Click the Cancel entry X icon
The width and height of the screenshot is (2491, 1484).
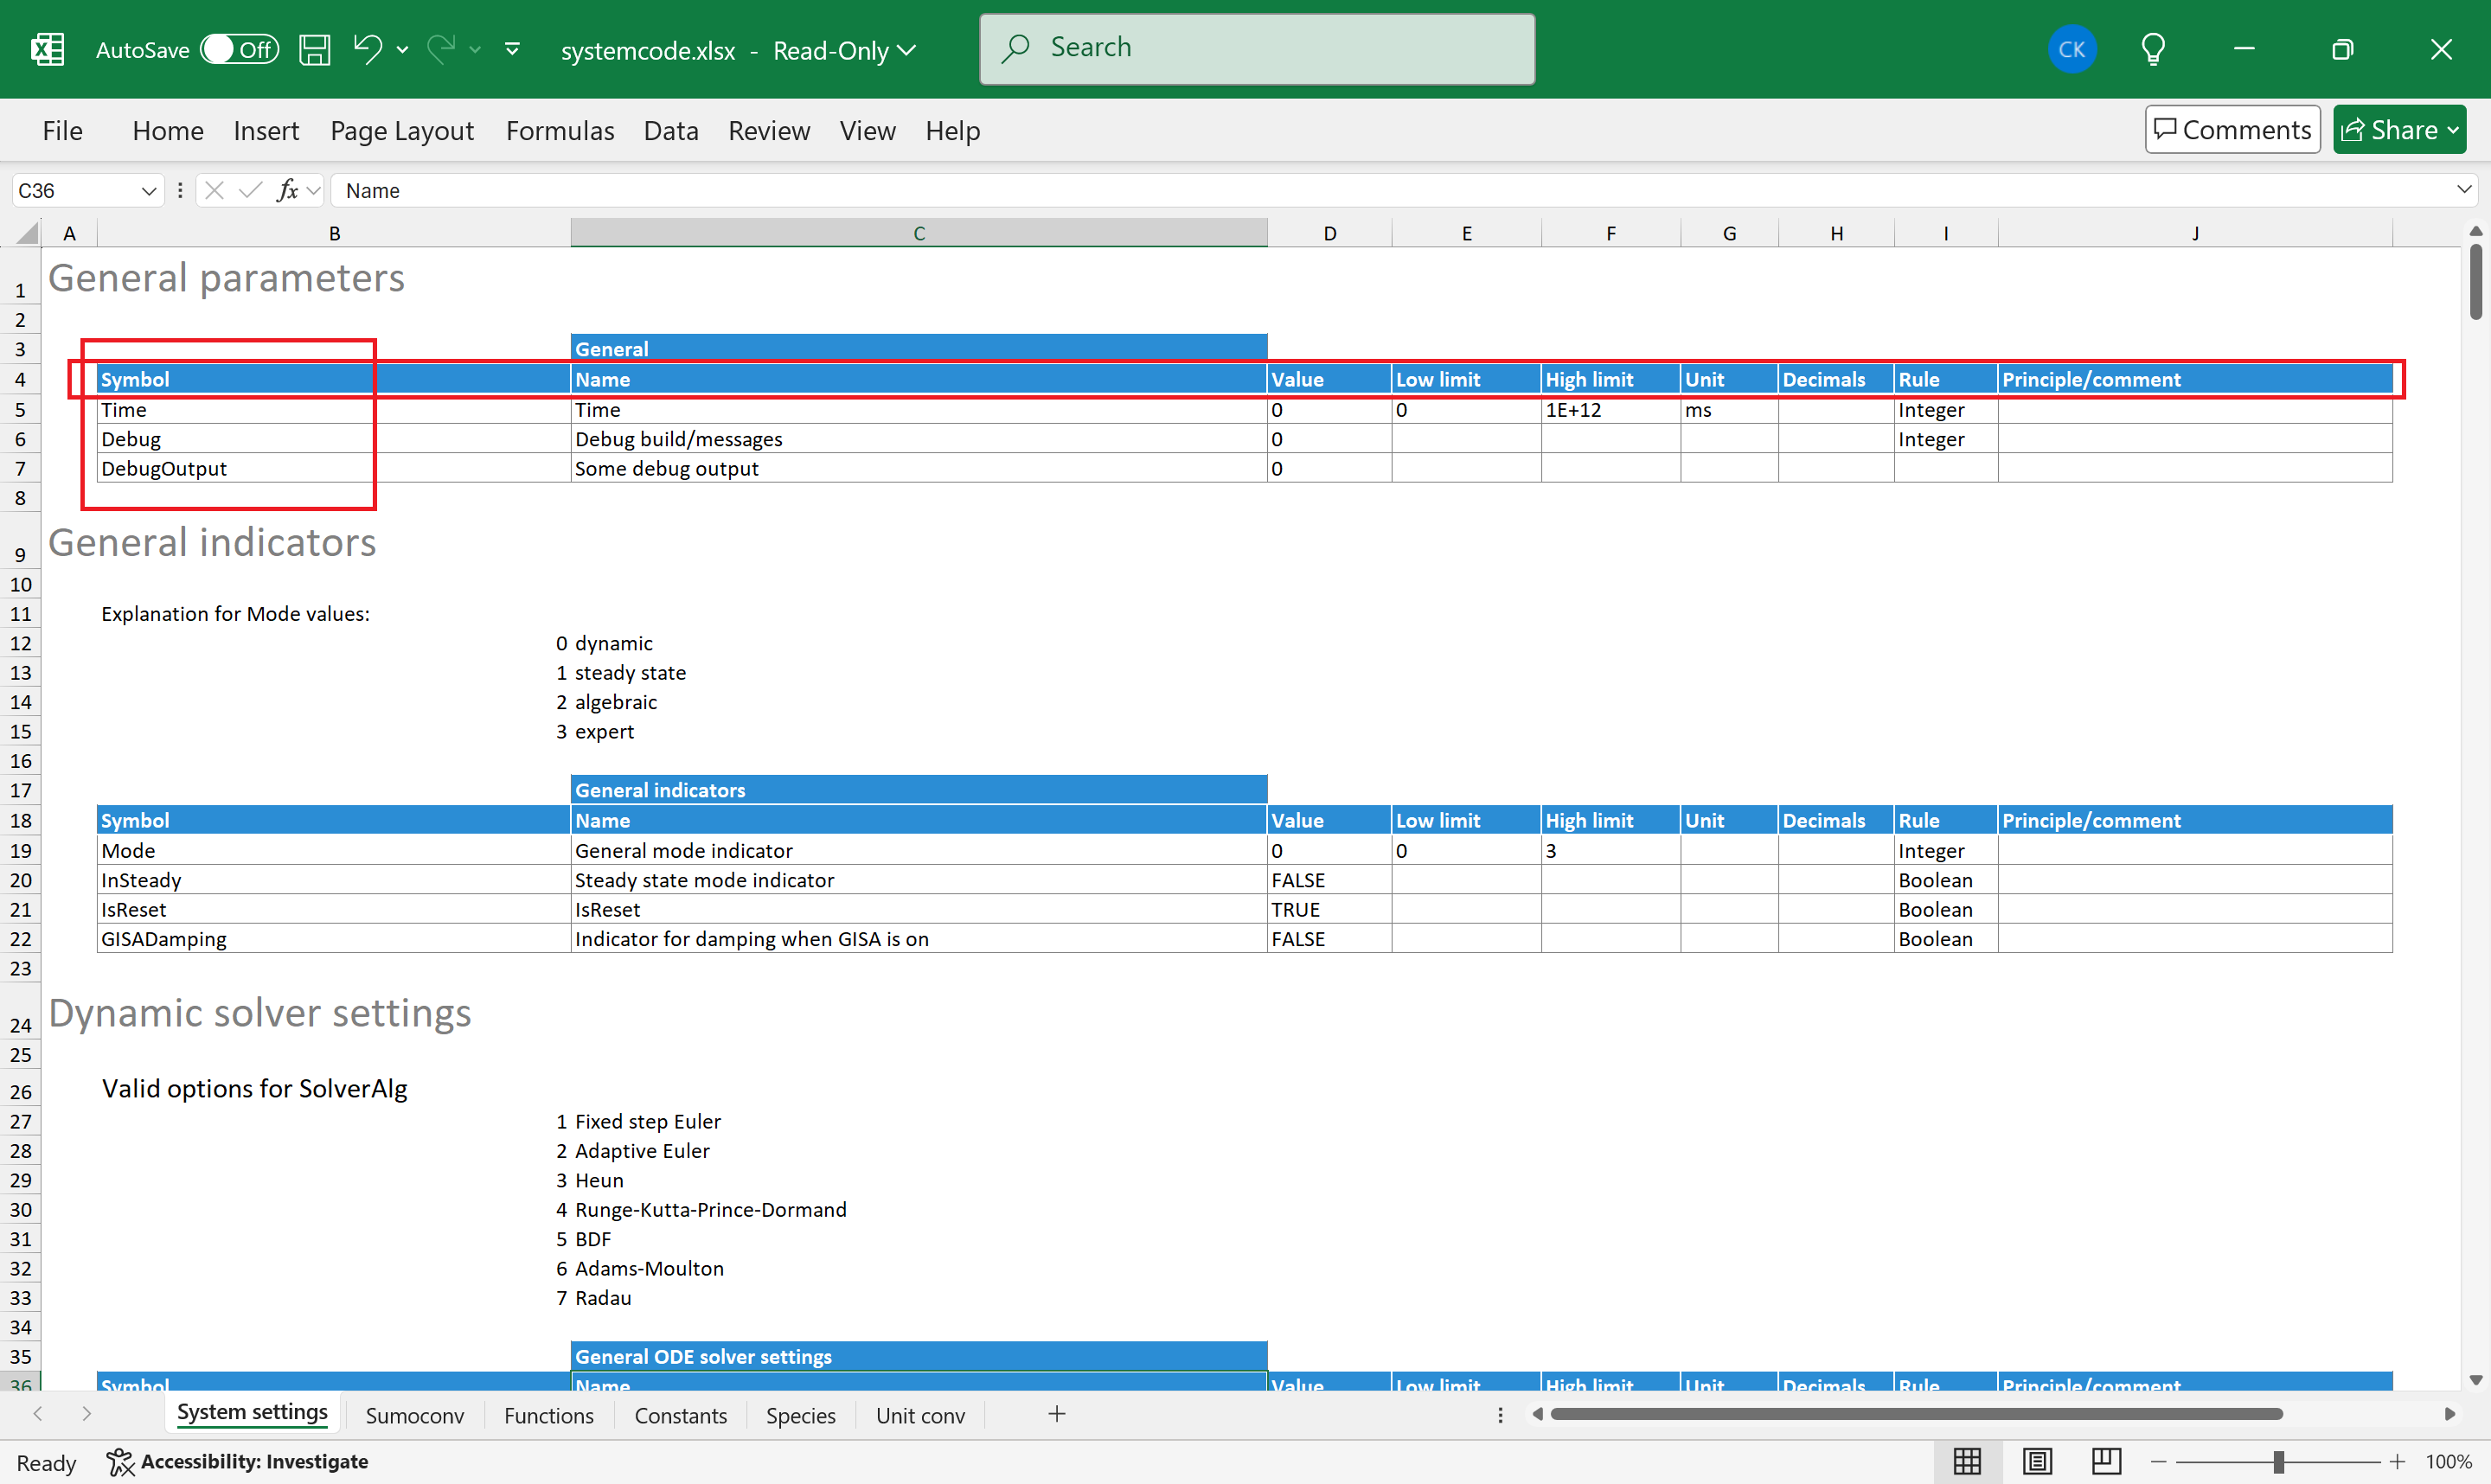pyautogui.click(x=214, y=190)
